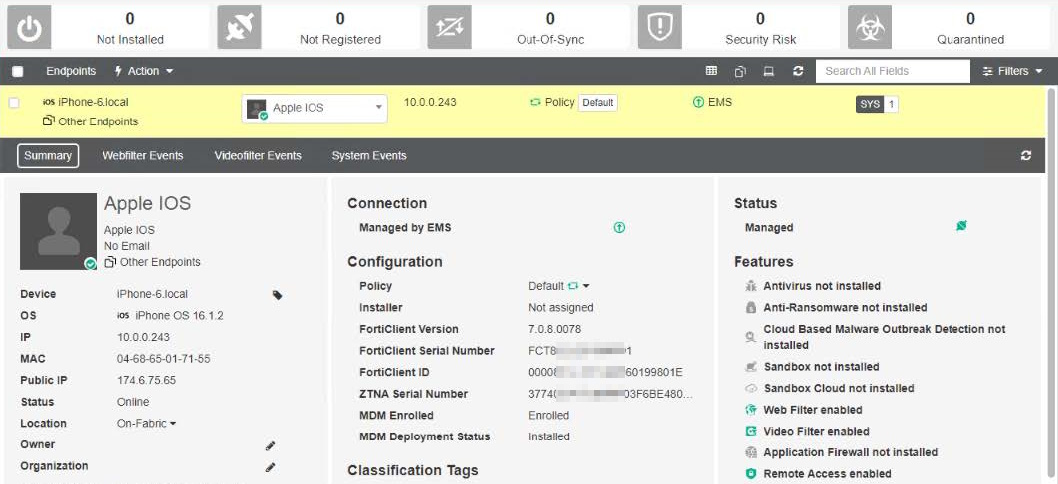Screen dimensions: 1058x484
Task: Click the Public IP 174.6.75.65 value
Action: click(x=146, y=380)
